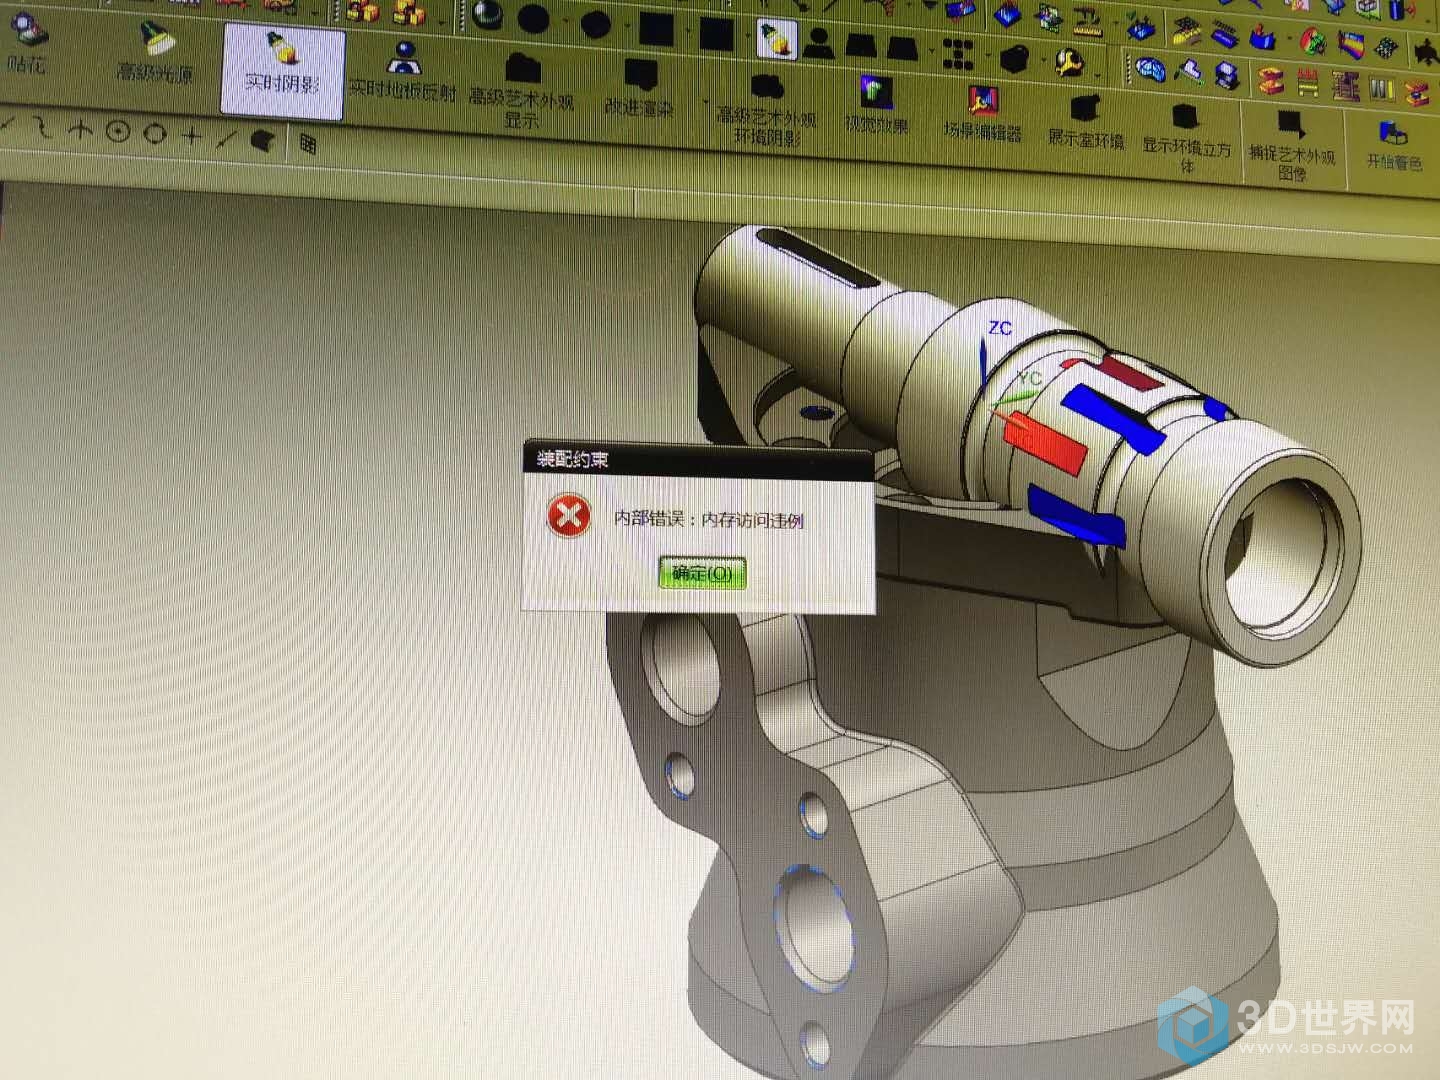Select the point on face snap tool
This screenshot has width=1440, height=1080.
(263, 140)
